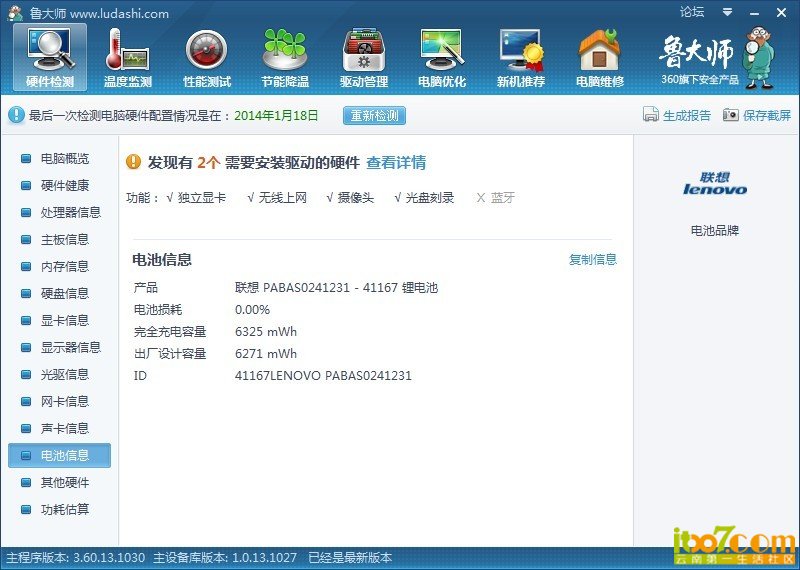The image size is (800, 570).
Task: Click the product value 联想 PABAS0241231
Action: click(x=336, y=288)
